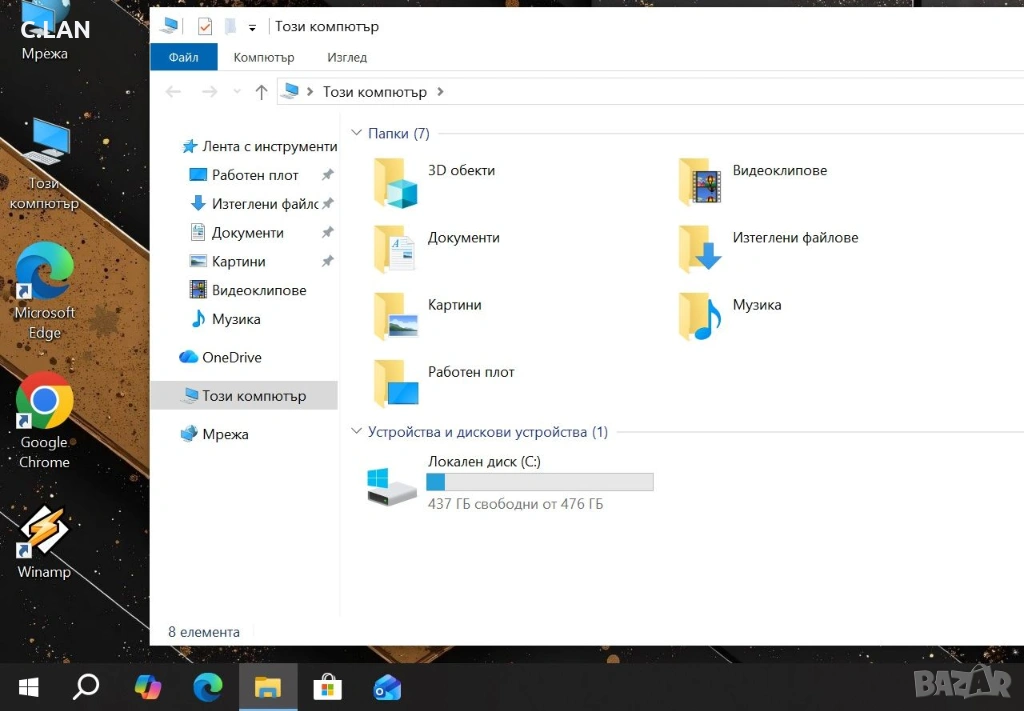Open the Музика folder with note icon

[x=699, y=316]
